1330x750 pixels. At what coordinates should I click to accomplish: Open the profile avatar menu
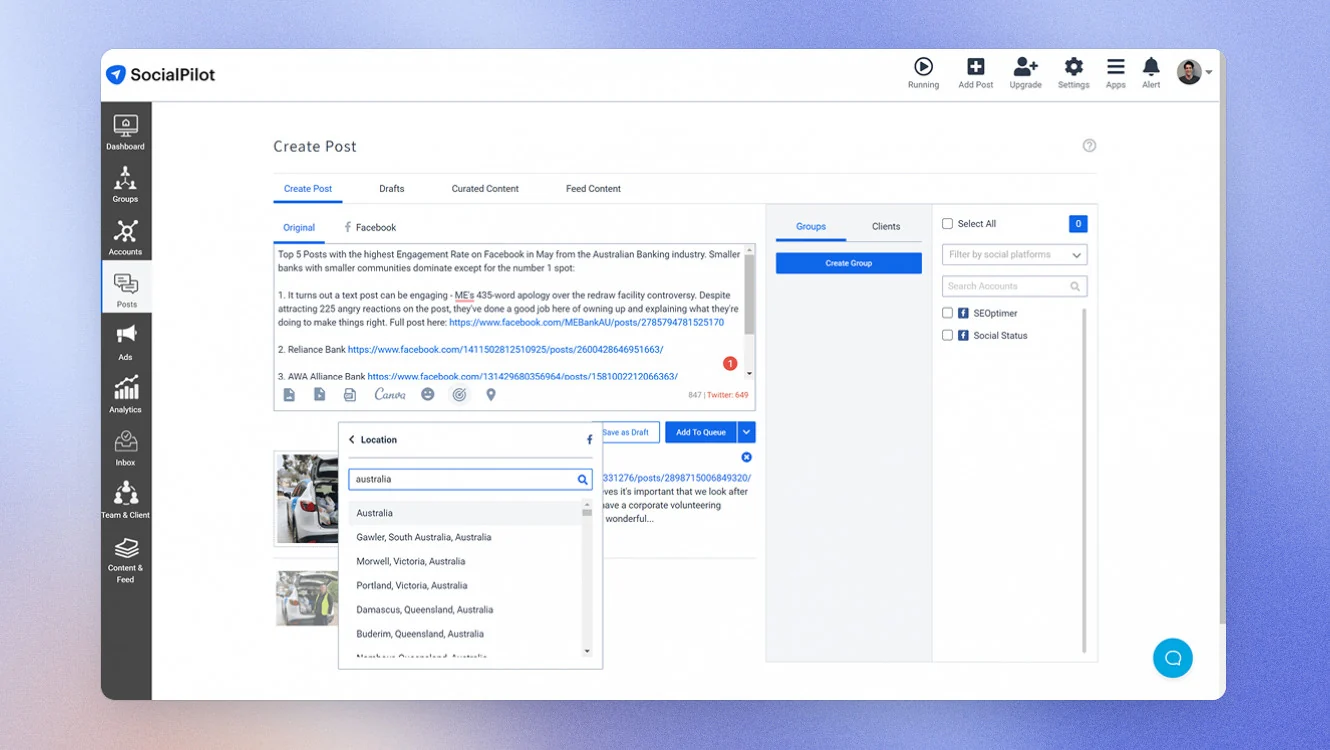(x=1194, y=72)
